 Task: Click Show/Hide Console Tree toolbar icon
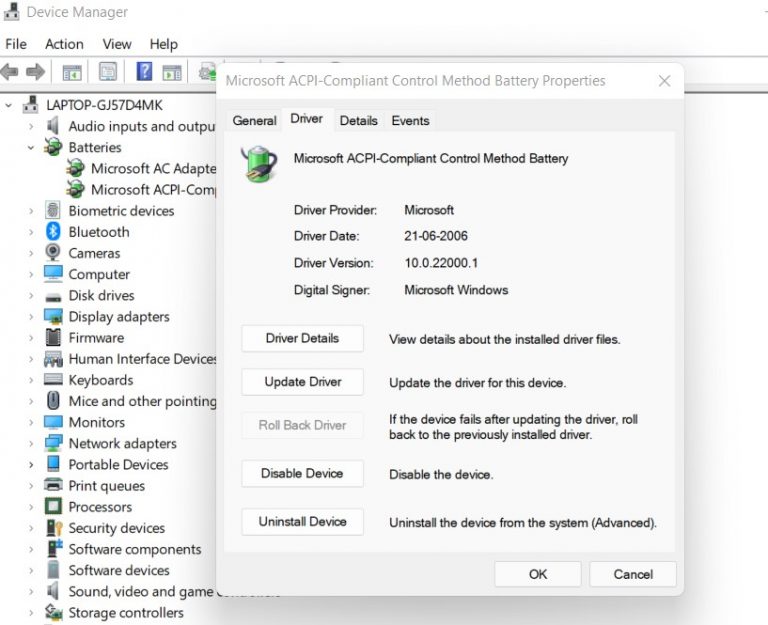72,73
